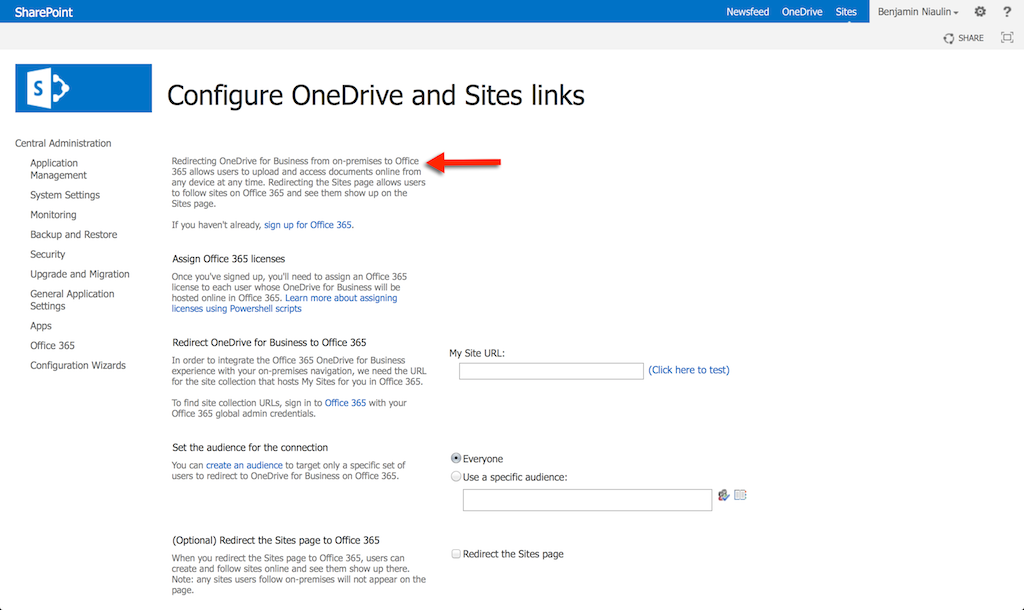1024x610 pixels.
Task: Open Configuration Wizards
Action: 78,365
